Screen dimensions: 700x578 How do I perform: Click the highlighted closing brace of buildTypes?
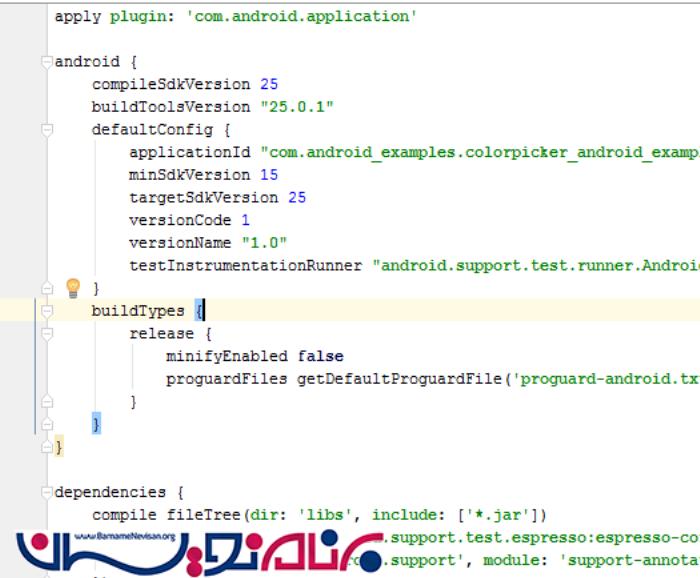(96, 424)
